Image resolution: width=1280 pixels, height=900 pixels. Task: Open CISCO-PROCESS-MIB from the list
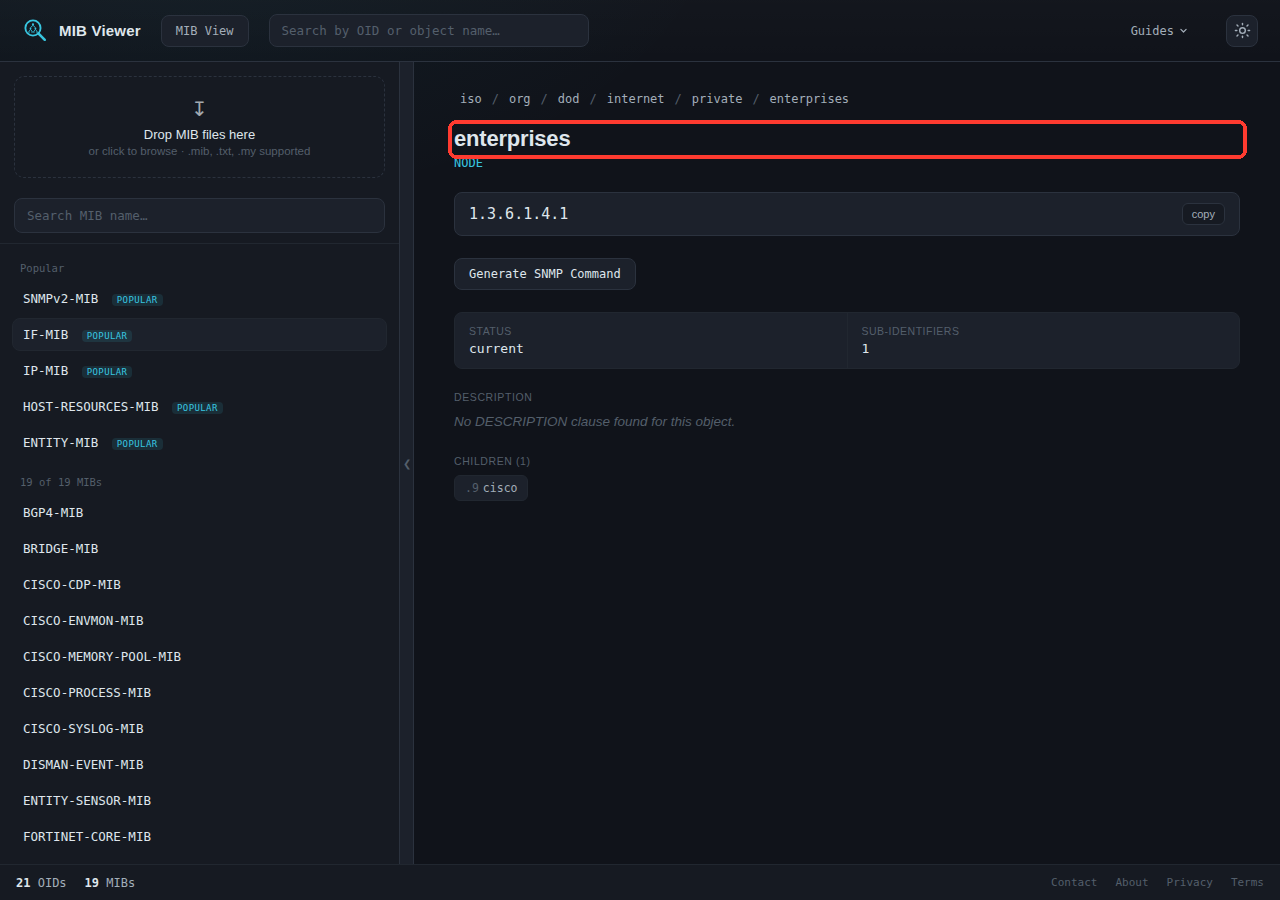tap(199, 693)
